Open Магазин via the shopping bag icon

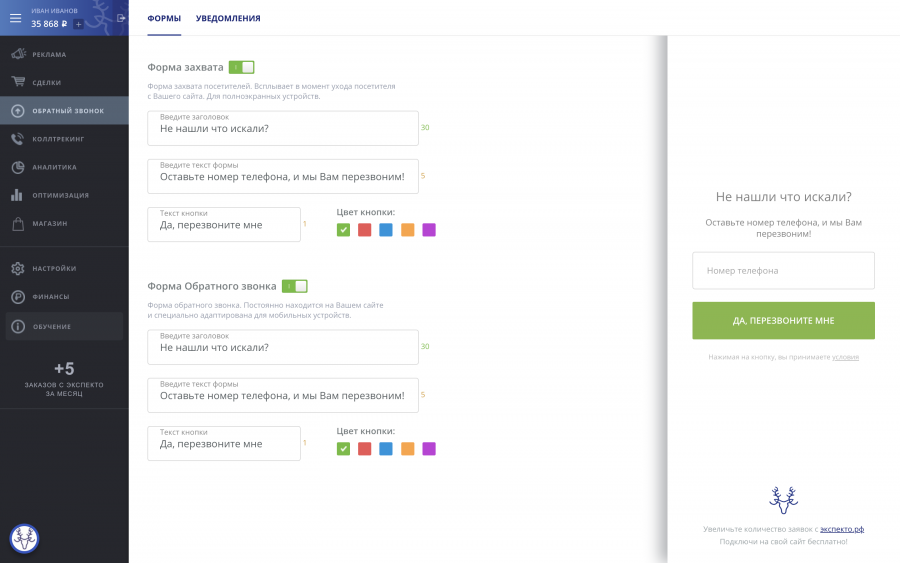pos(17,223)
